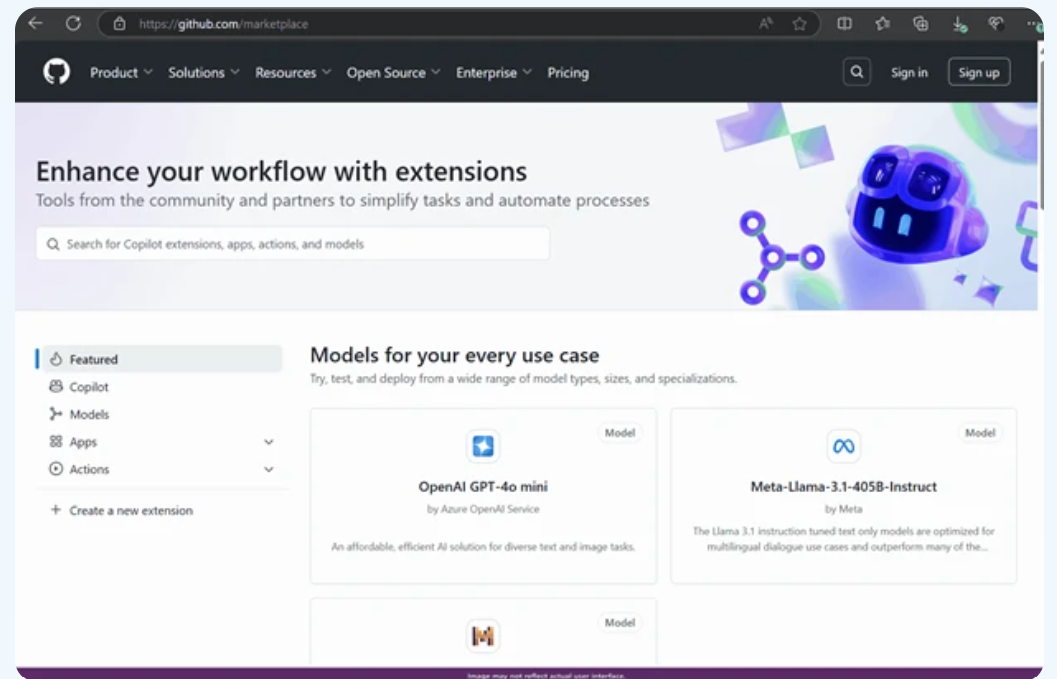Expand the Apps category chevron

point(268,441)
